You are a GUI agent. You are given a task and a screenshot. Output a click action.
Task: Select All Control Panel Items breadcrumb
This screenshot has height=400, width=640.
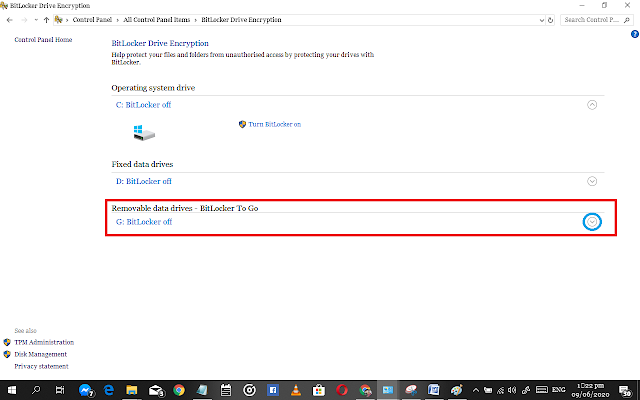[x=157, y=20]
